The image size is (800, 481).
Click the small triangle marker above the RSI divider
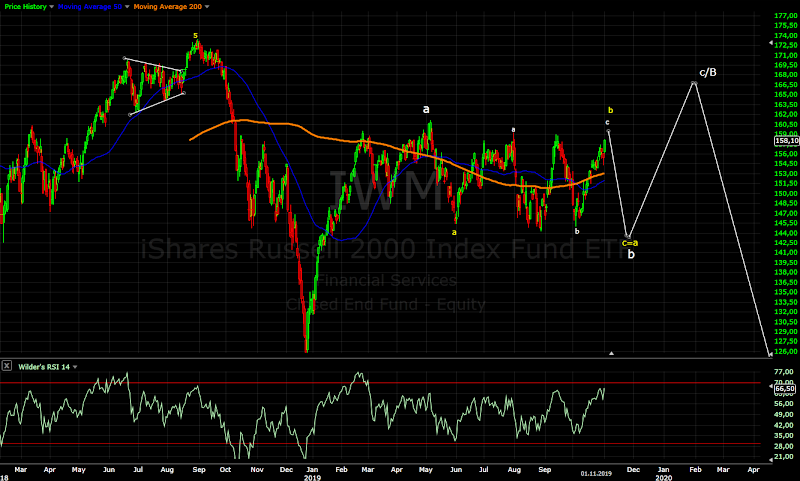[611, 353]
